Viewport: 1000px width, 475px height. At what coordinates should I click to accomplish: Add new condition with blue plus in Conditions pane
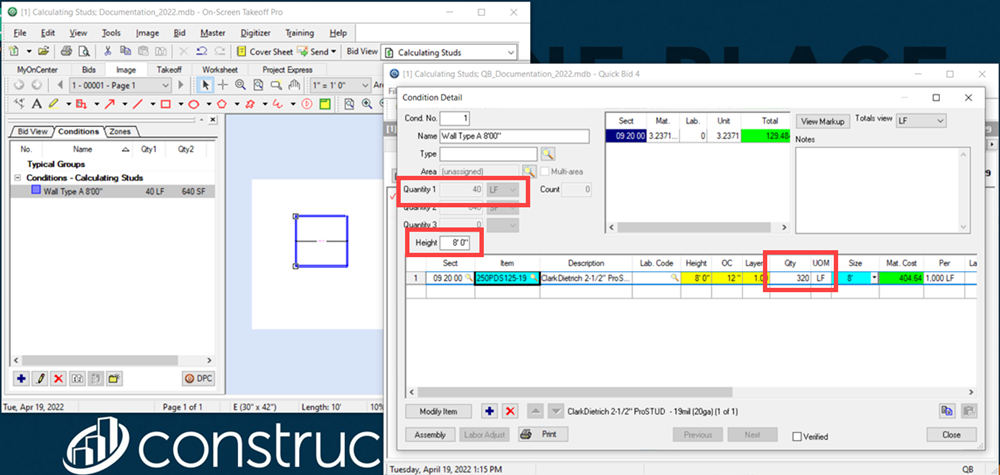tap(21, 378)
